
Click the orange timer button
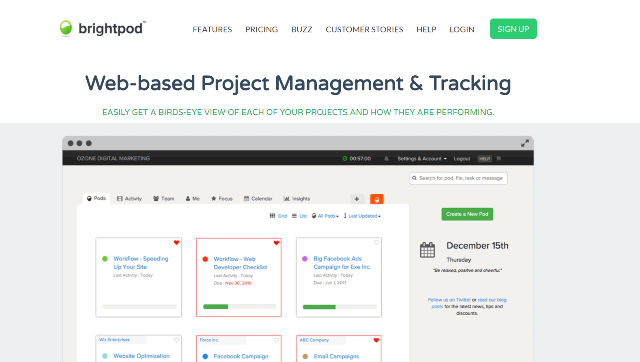377,199
